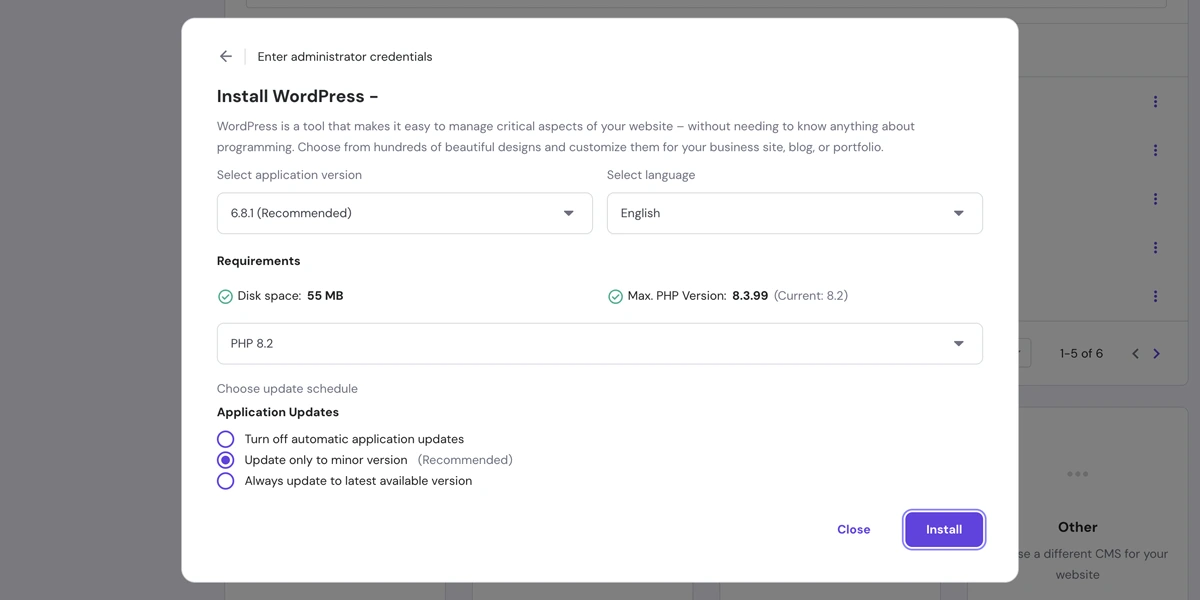
Task: Go to next page in background pagination
Action: click(1157, 354)
